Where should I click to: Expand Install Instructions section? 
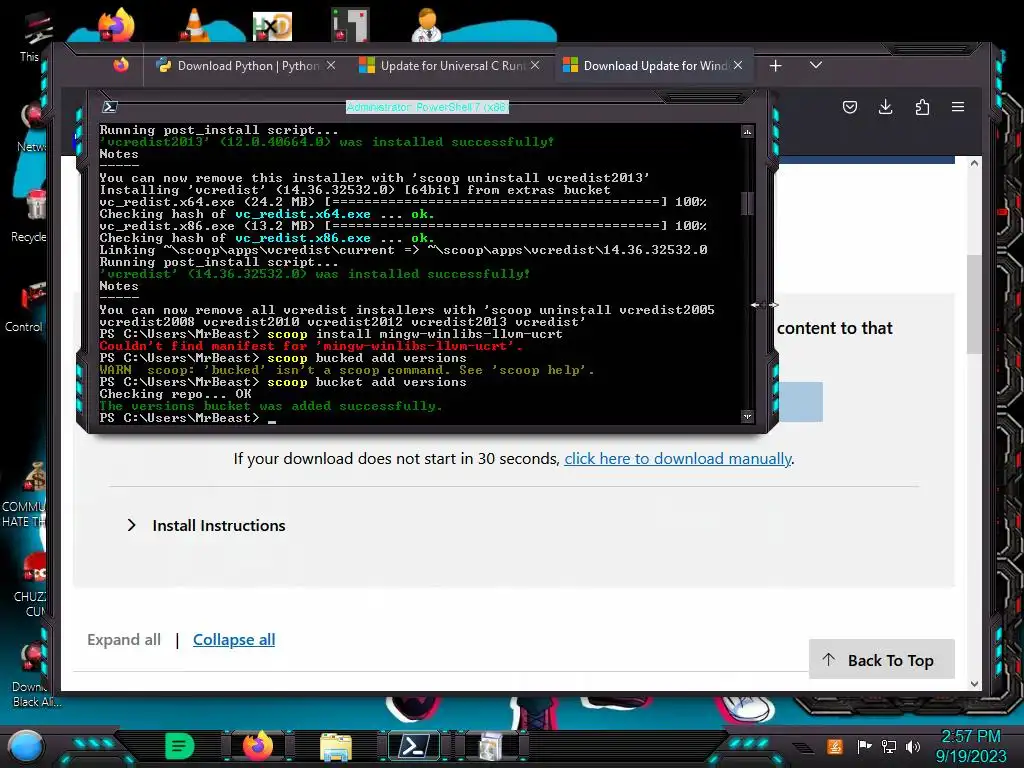206,526
